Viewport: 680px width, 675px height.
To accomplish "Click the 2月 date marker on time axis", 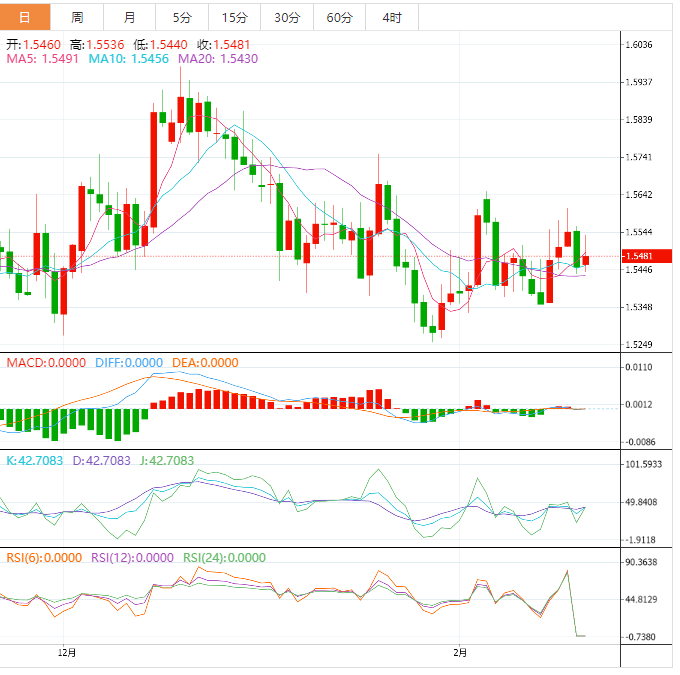I will 459,653.
